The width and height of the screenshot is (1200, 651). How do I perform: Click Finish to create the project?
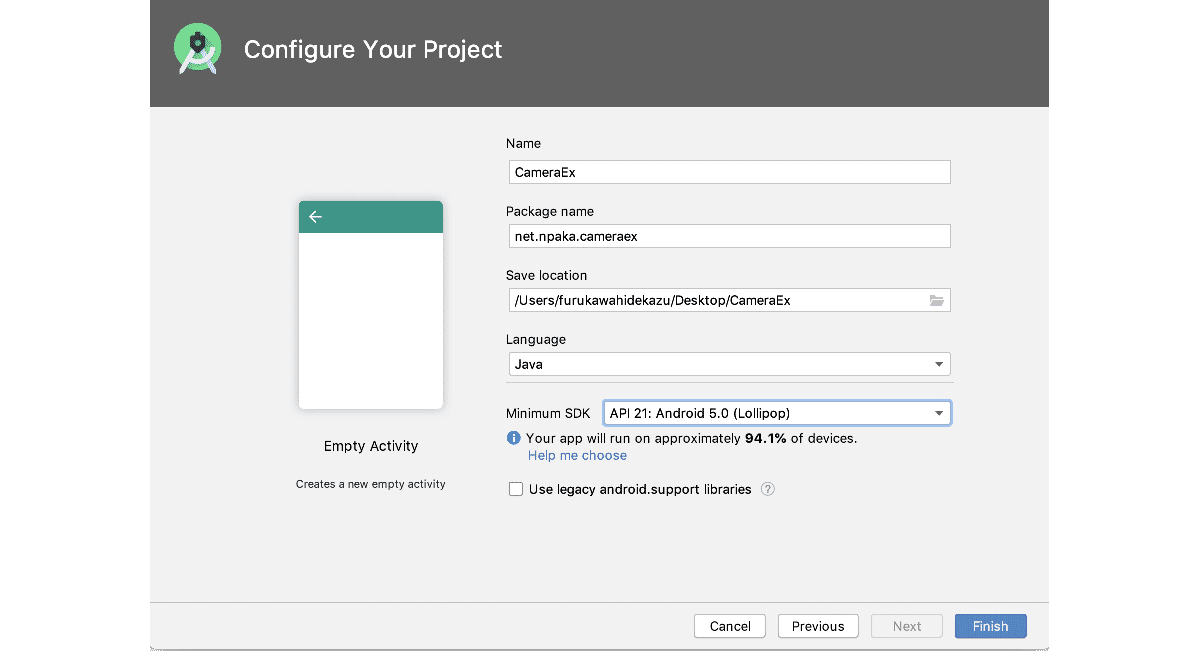click(990, 626)
